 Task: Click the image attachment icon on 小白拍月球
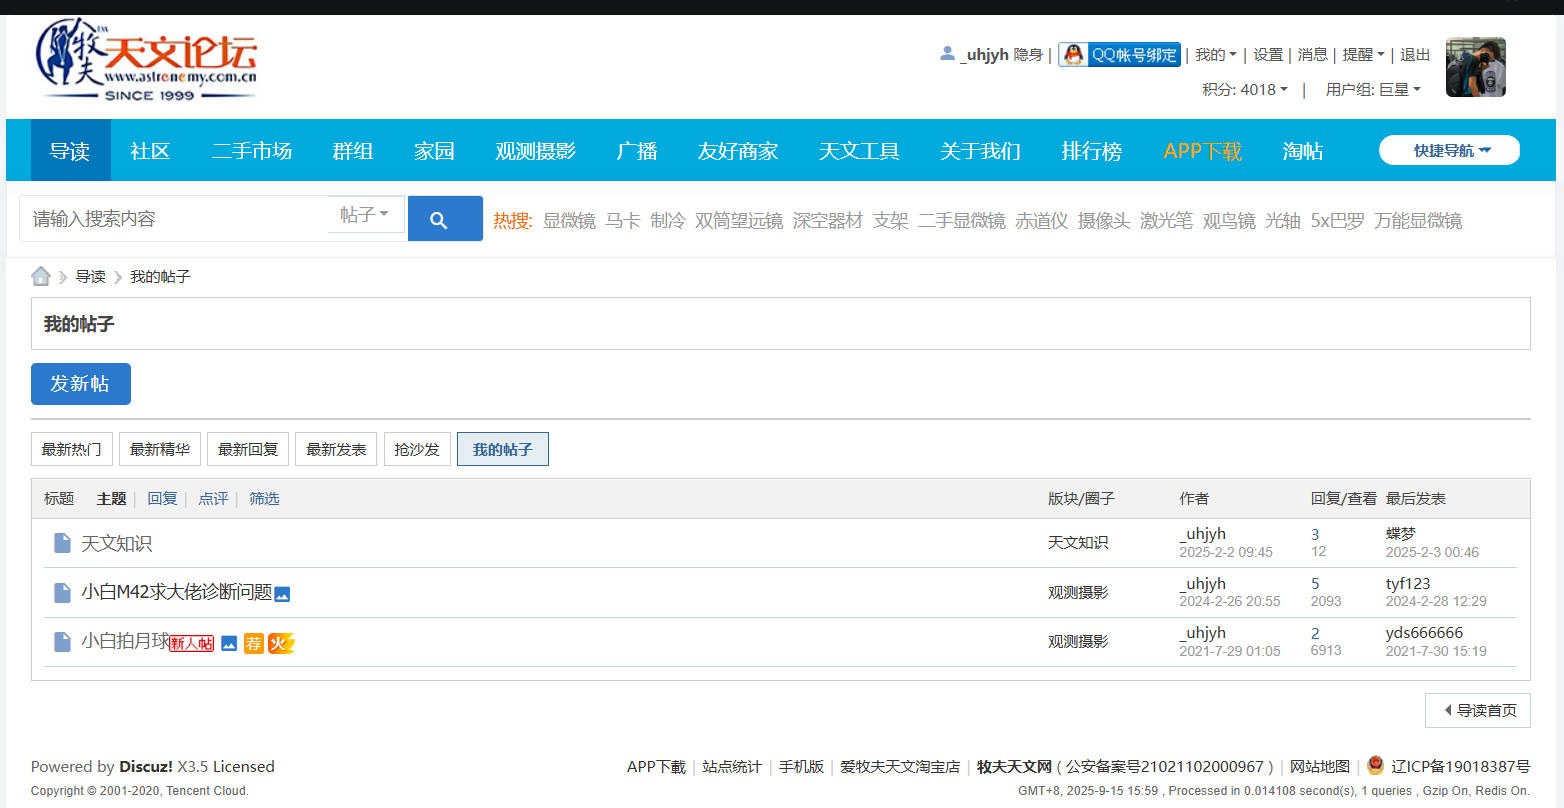pos(229,643)
